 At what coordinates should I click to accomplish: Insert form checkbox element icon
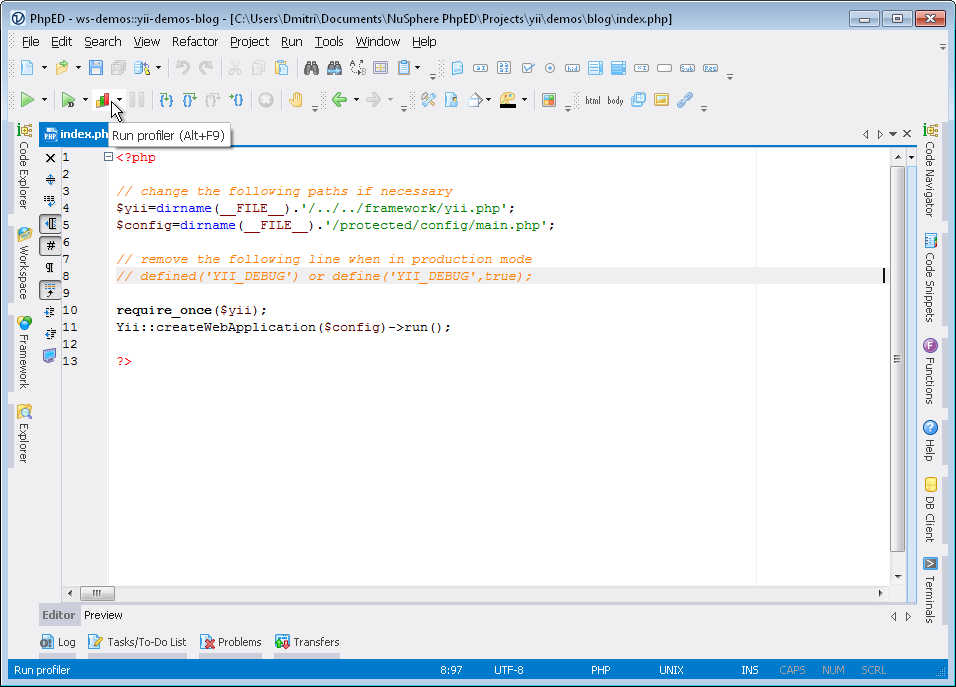point(528,68)
